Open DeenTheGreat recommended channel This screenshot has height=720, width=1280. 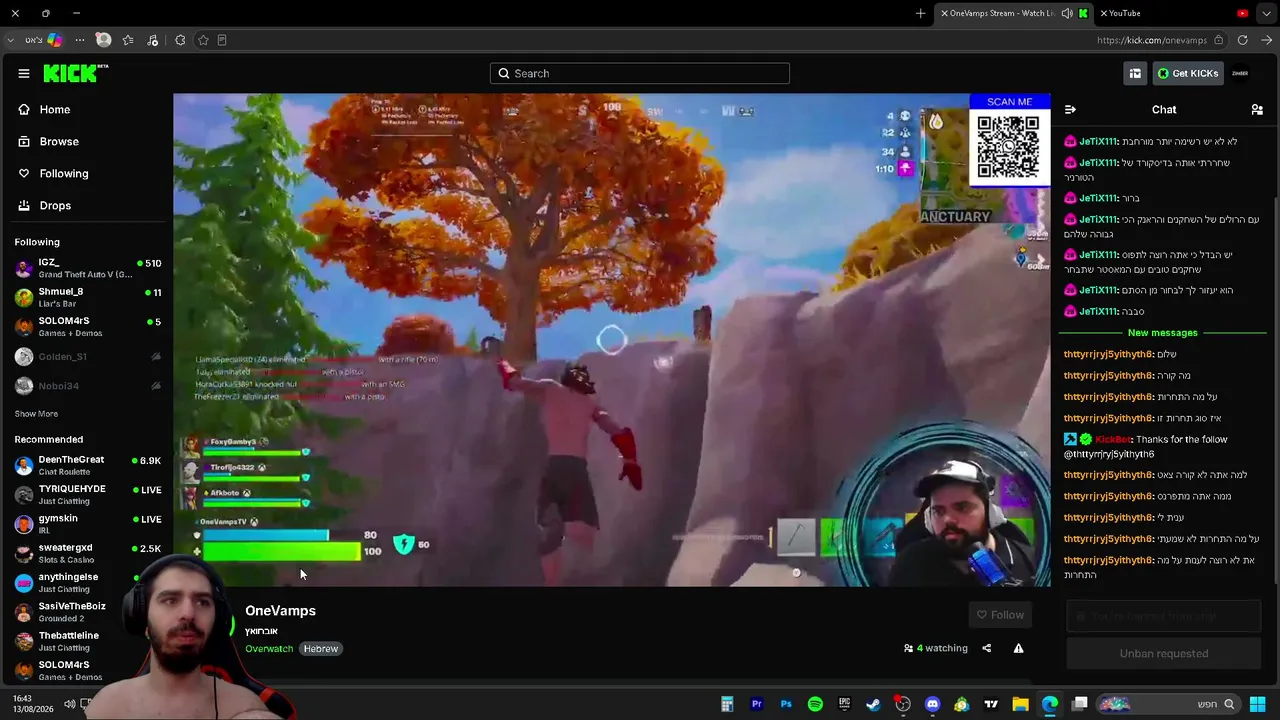(88, 465)
